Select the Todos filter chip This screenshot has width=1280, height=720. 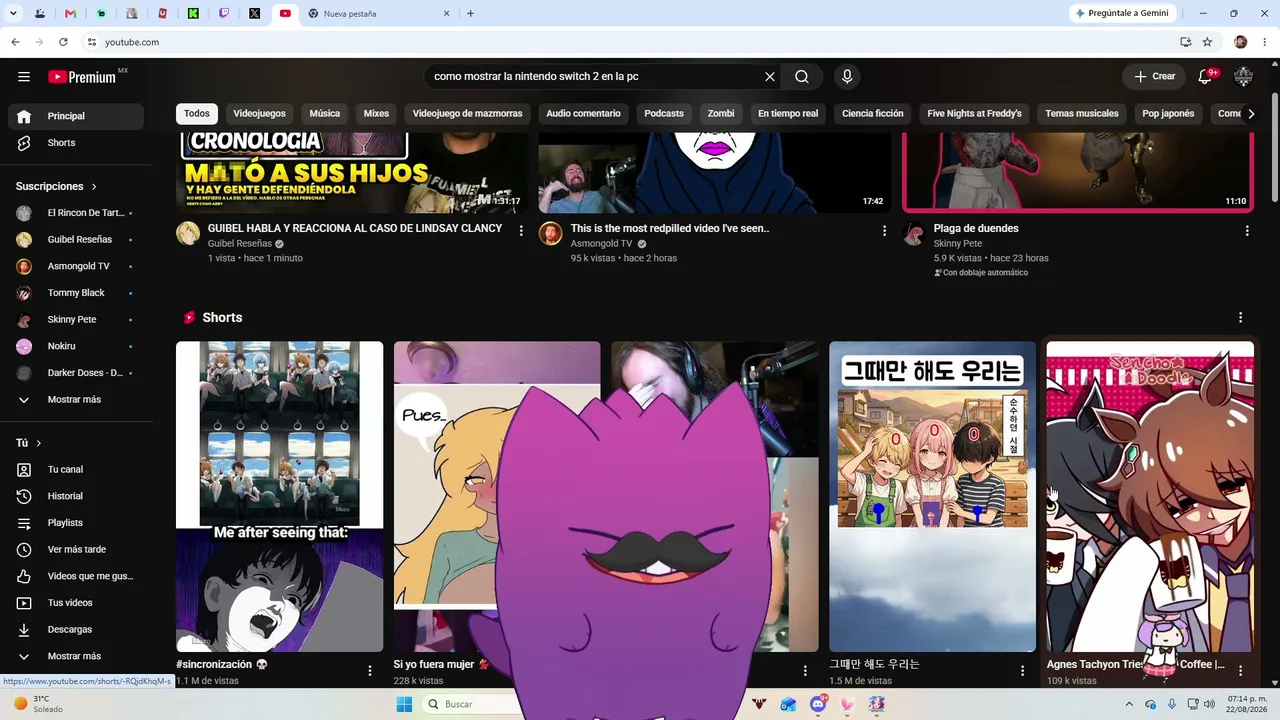[x=197, y=114]
